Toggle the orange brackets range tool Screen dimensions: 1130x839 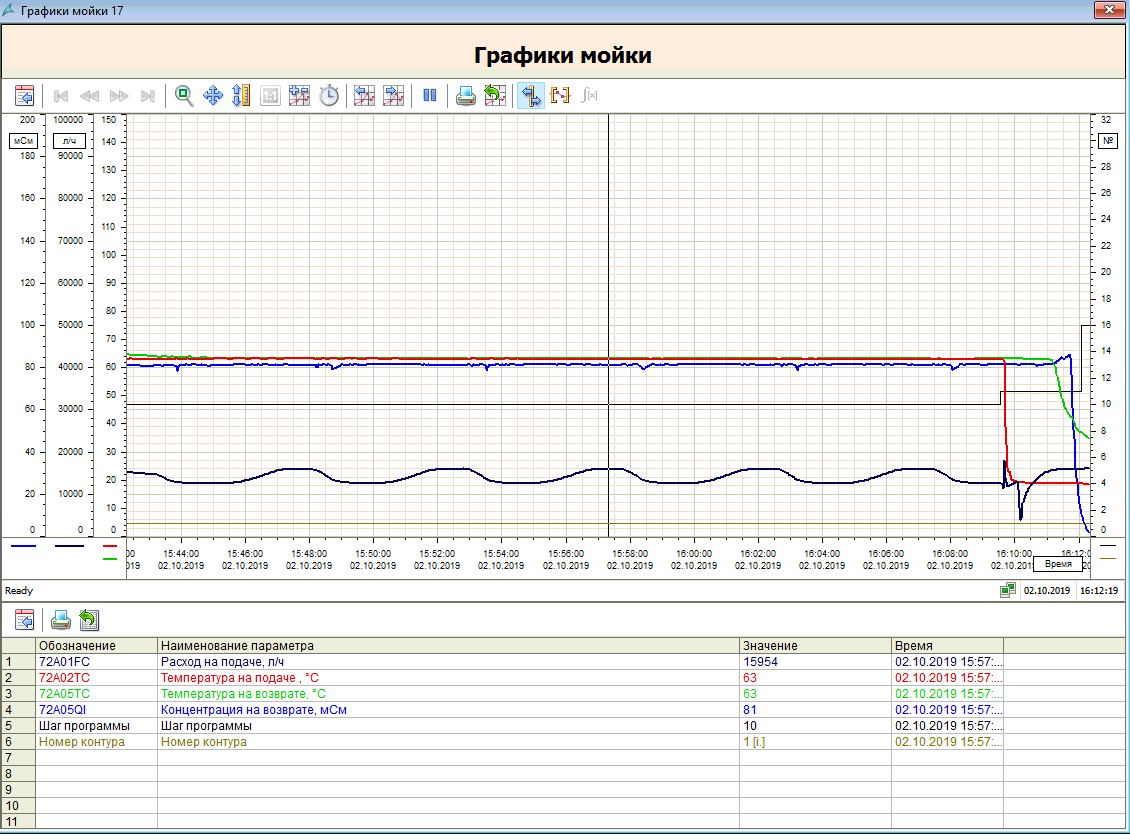click(560, 96)
